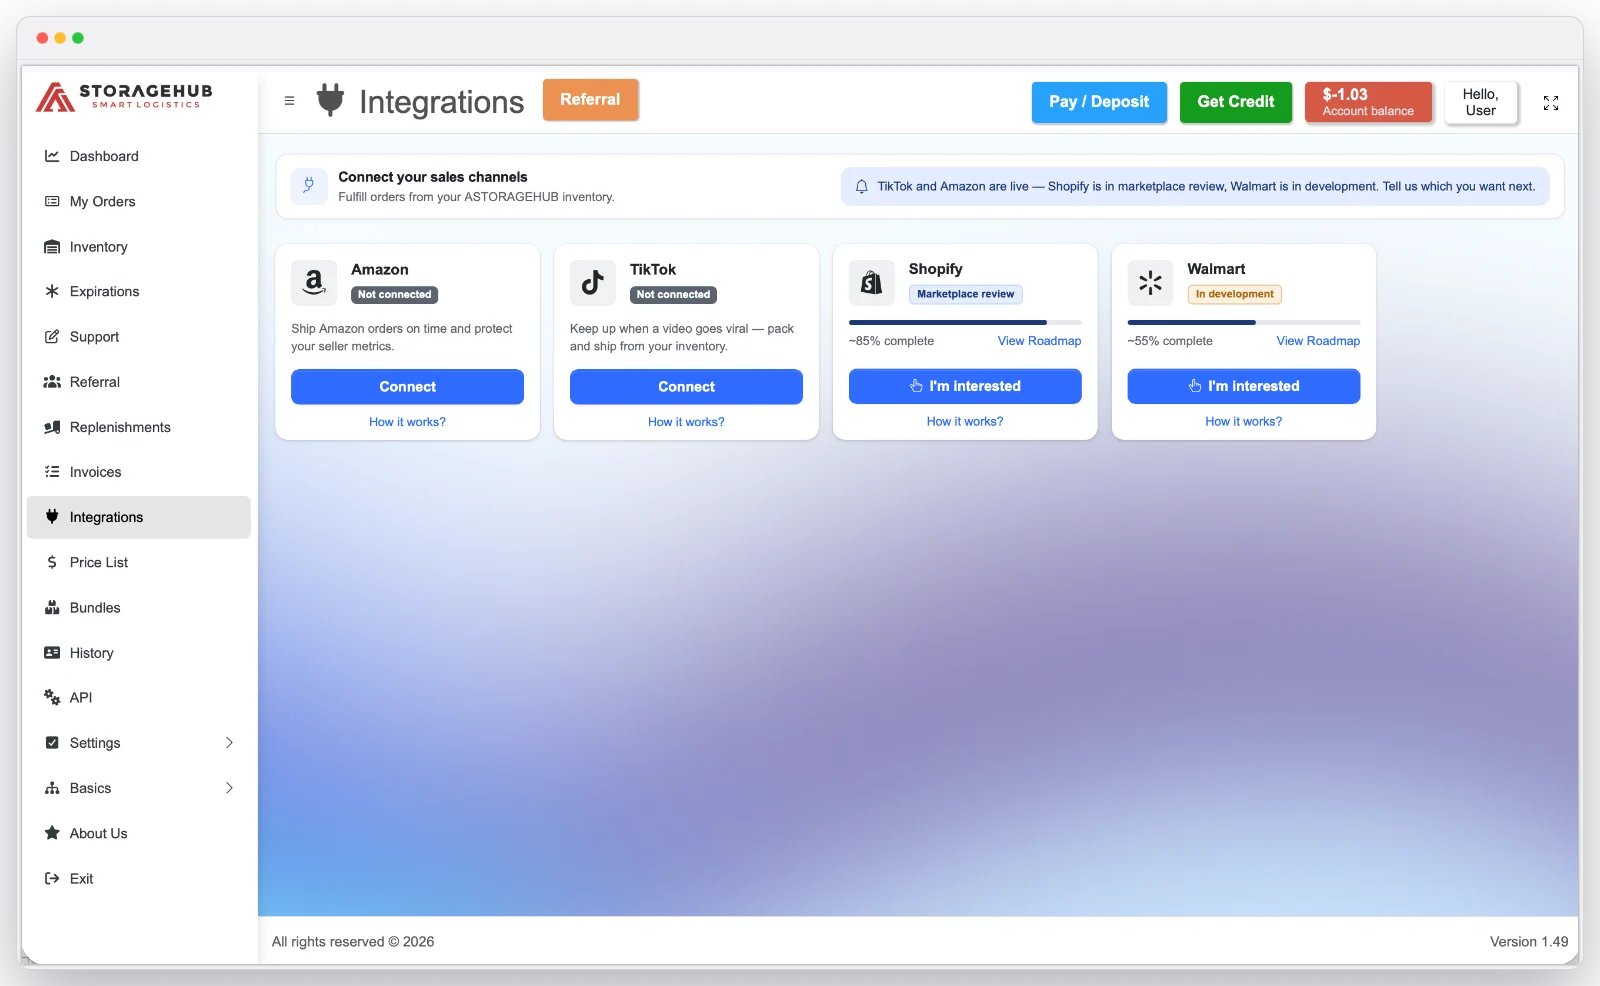Viewport: 1600px width, 986px height.
Task: Open Amazon How it works link
Action: click(x=407, y=422)
